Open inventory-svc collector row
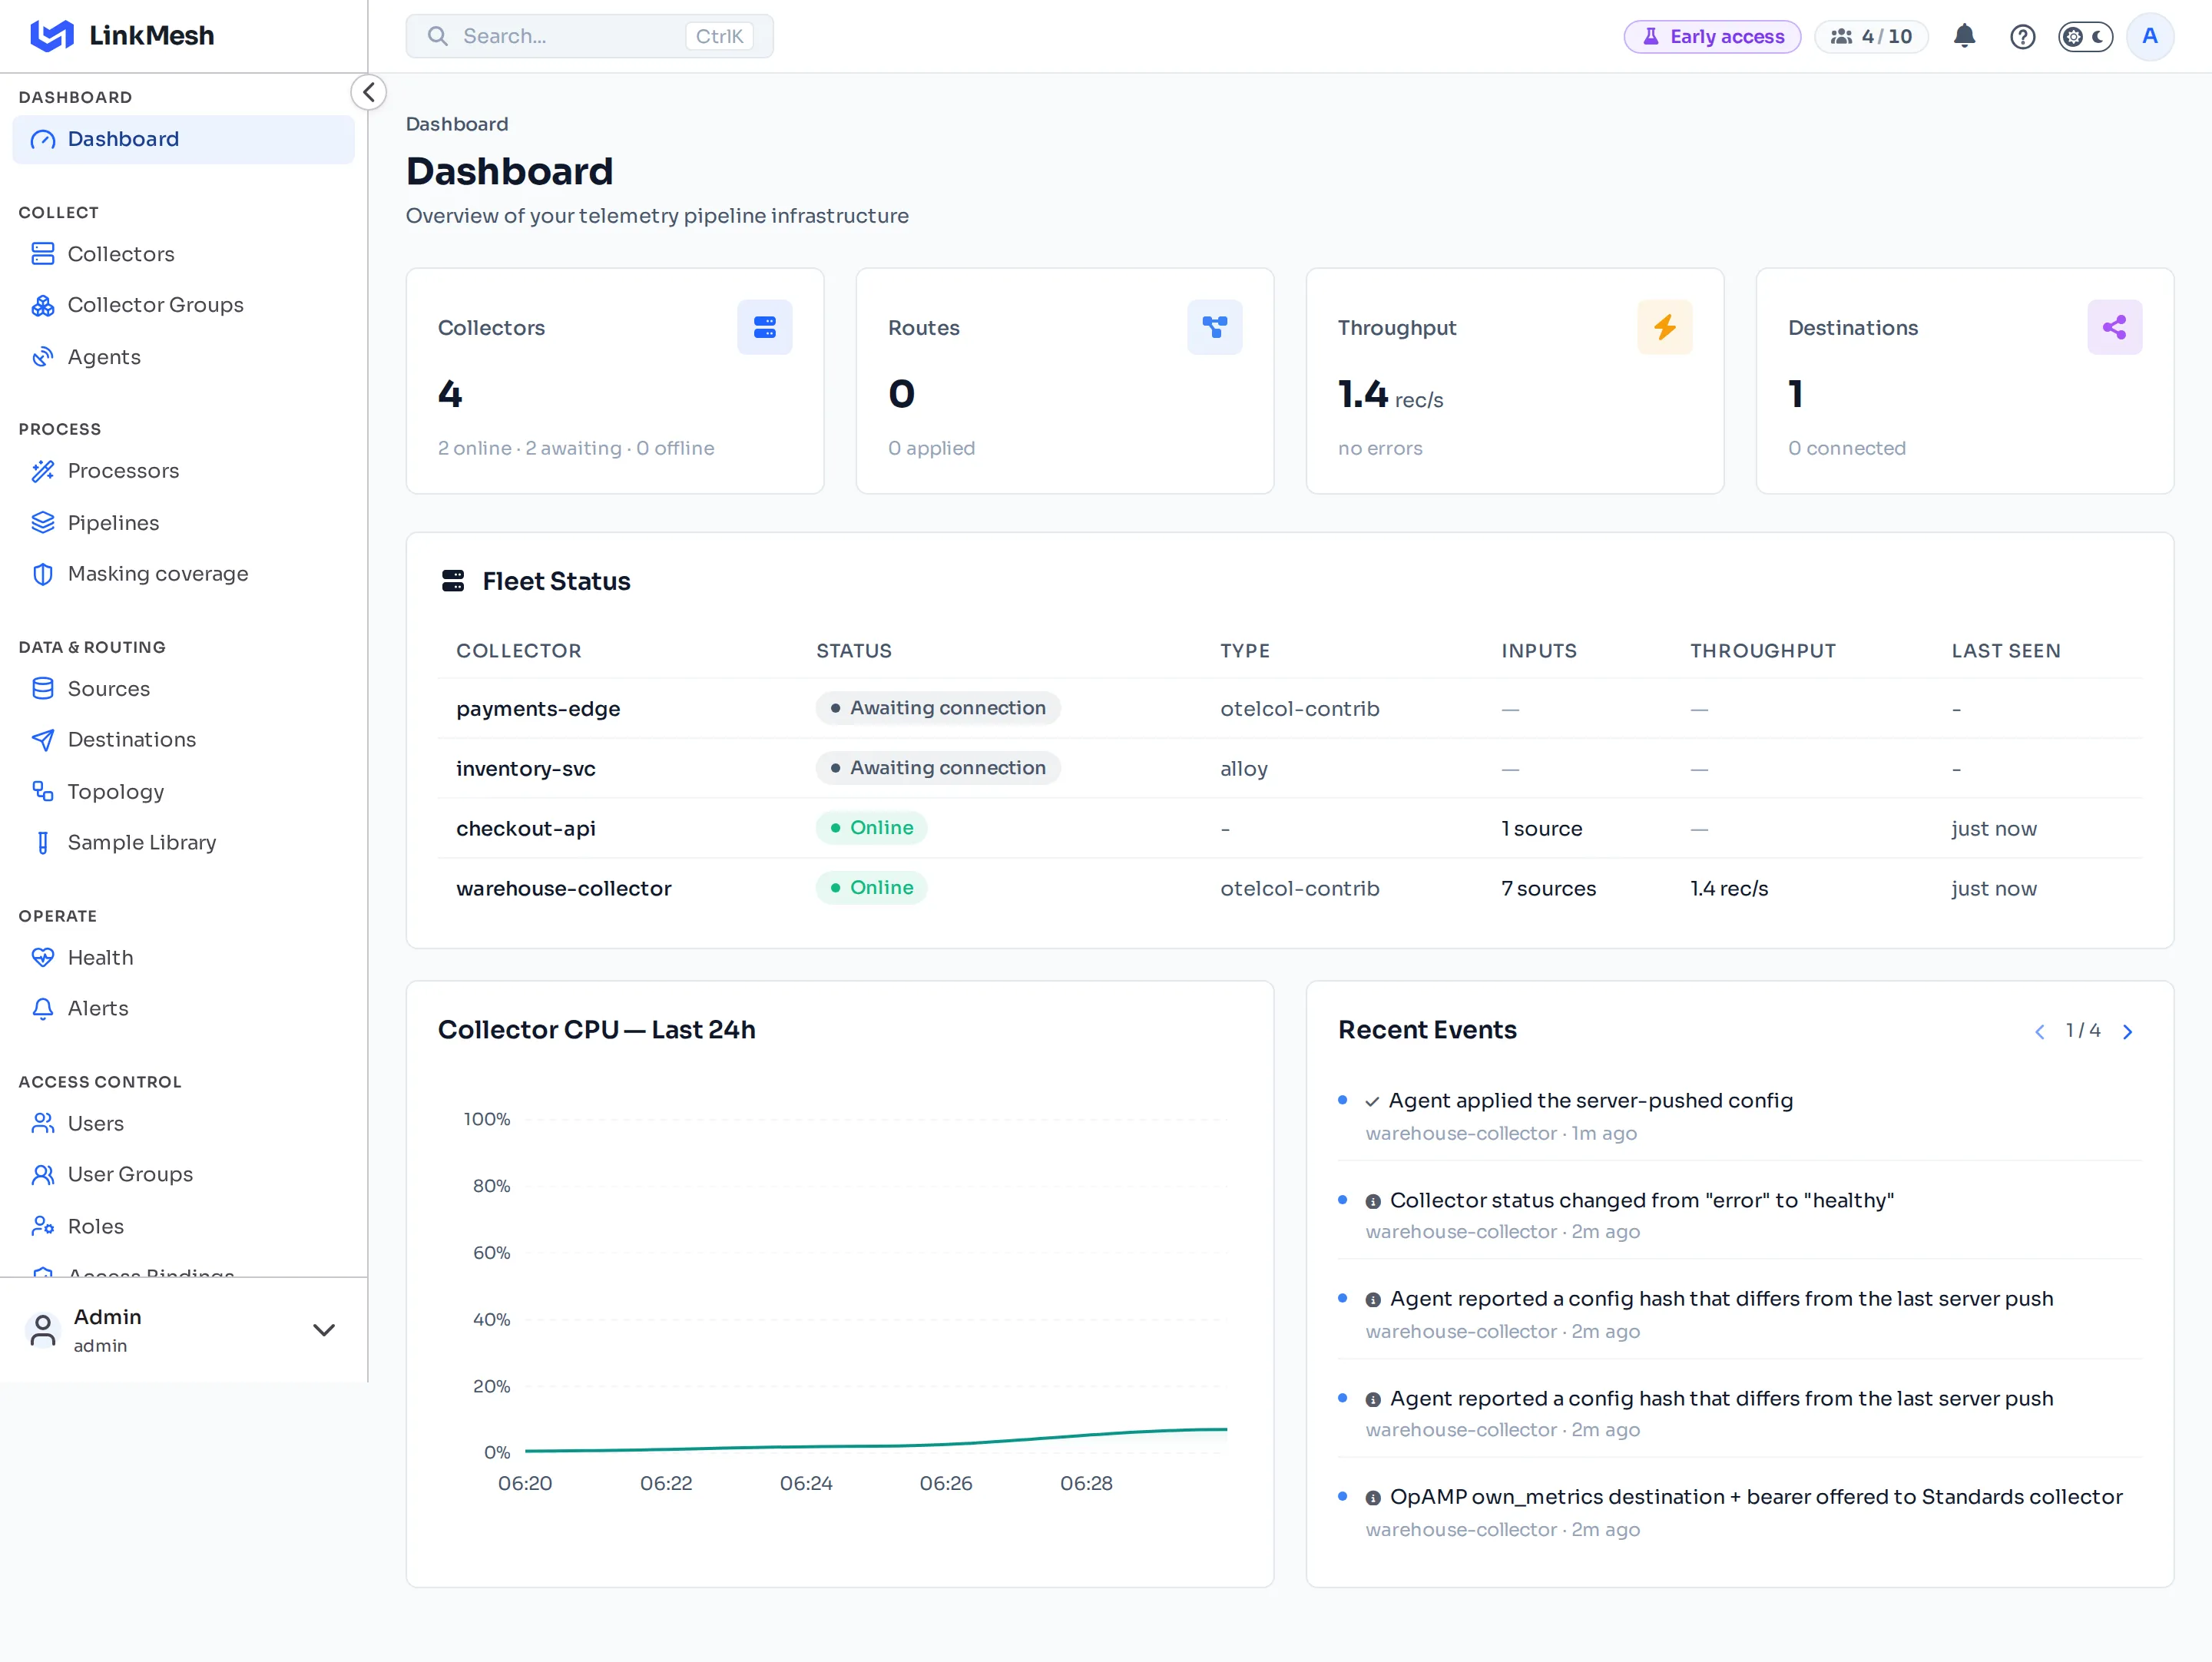The width and height of the screenshot is (2212, 1662). click(1290, 769)
